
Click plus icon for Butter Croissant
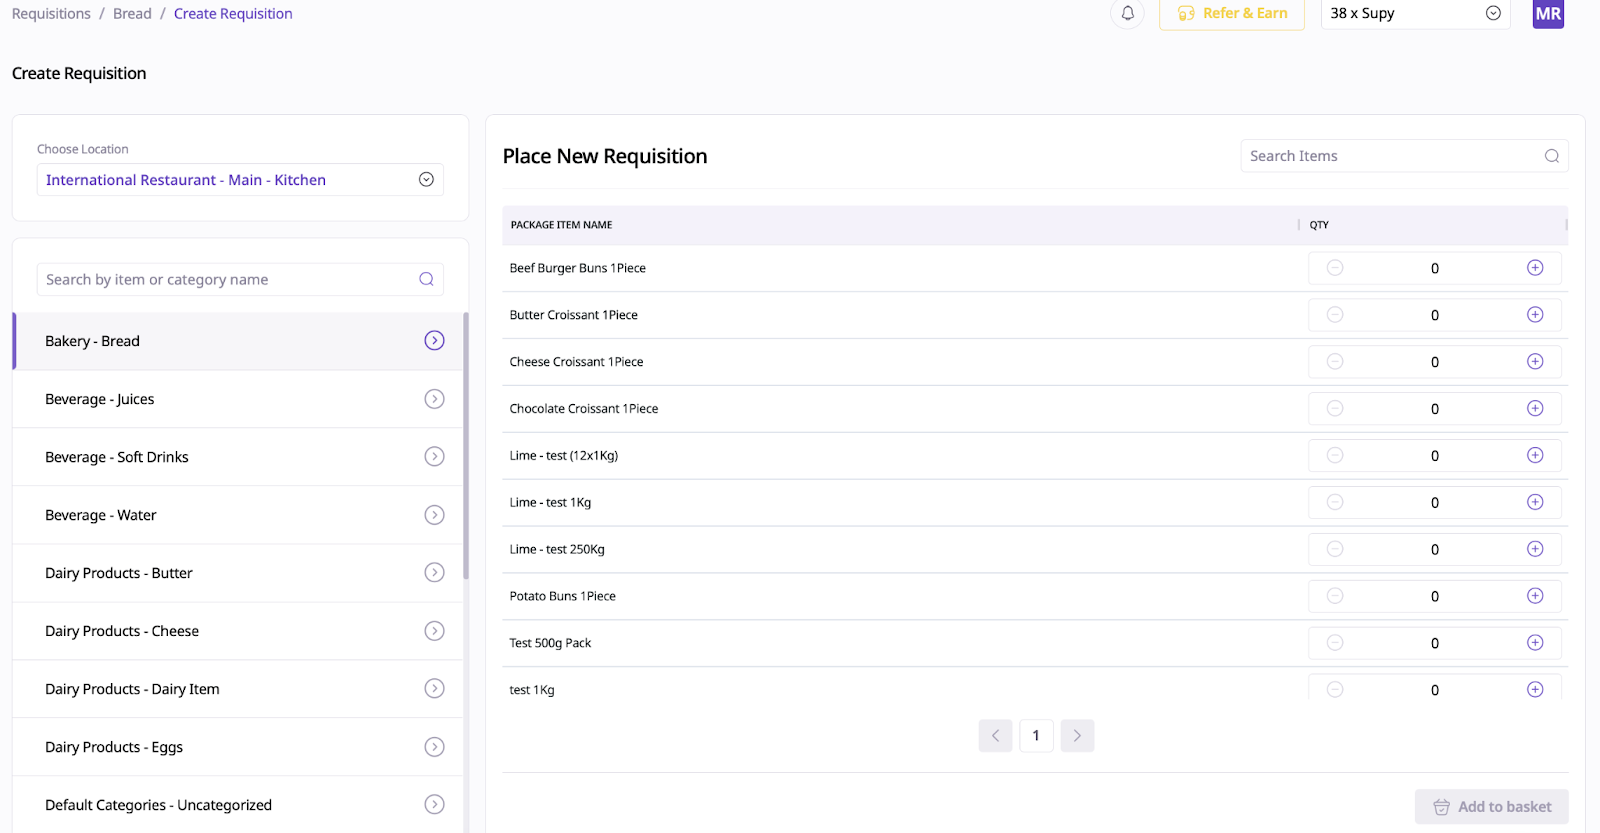tap(1535, 315)
